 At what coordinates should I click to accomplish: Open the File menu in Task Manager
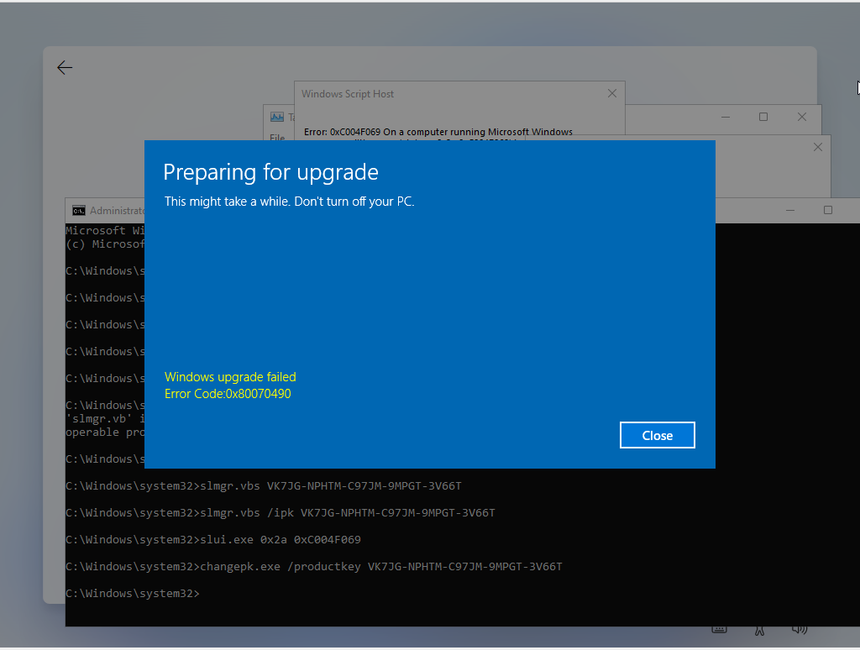tap(277, 136)
